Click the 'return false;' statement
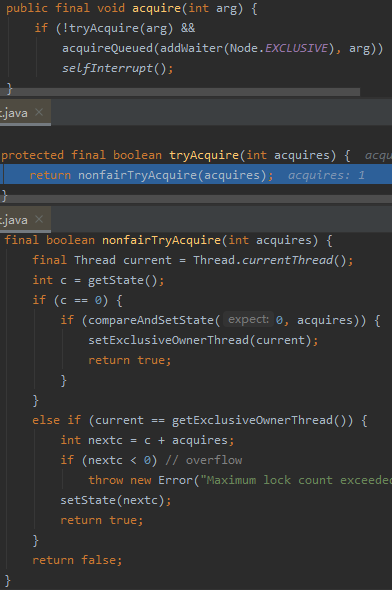This screenshot has width=392, height=590. (x=77, y=560)
